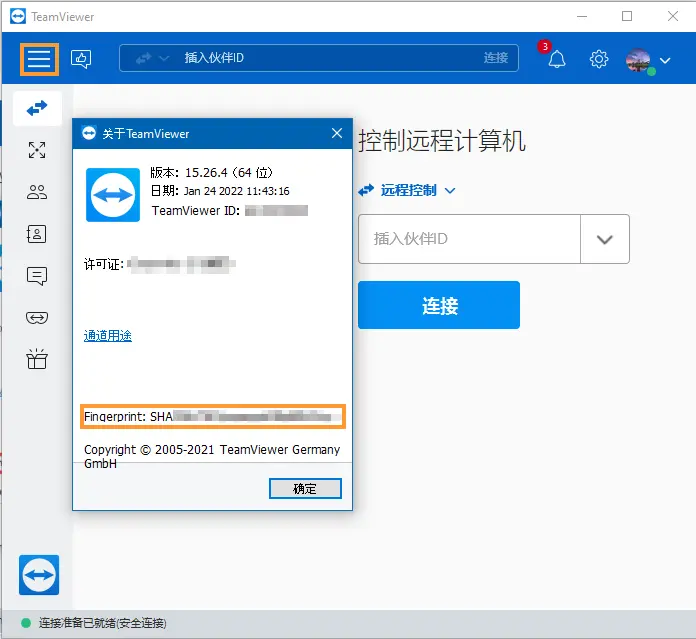Open the hamburger menu icon
This screenshot has width=696, height=639.
[39, 59]
